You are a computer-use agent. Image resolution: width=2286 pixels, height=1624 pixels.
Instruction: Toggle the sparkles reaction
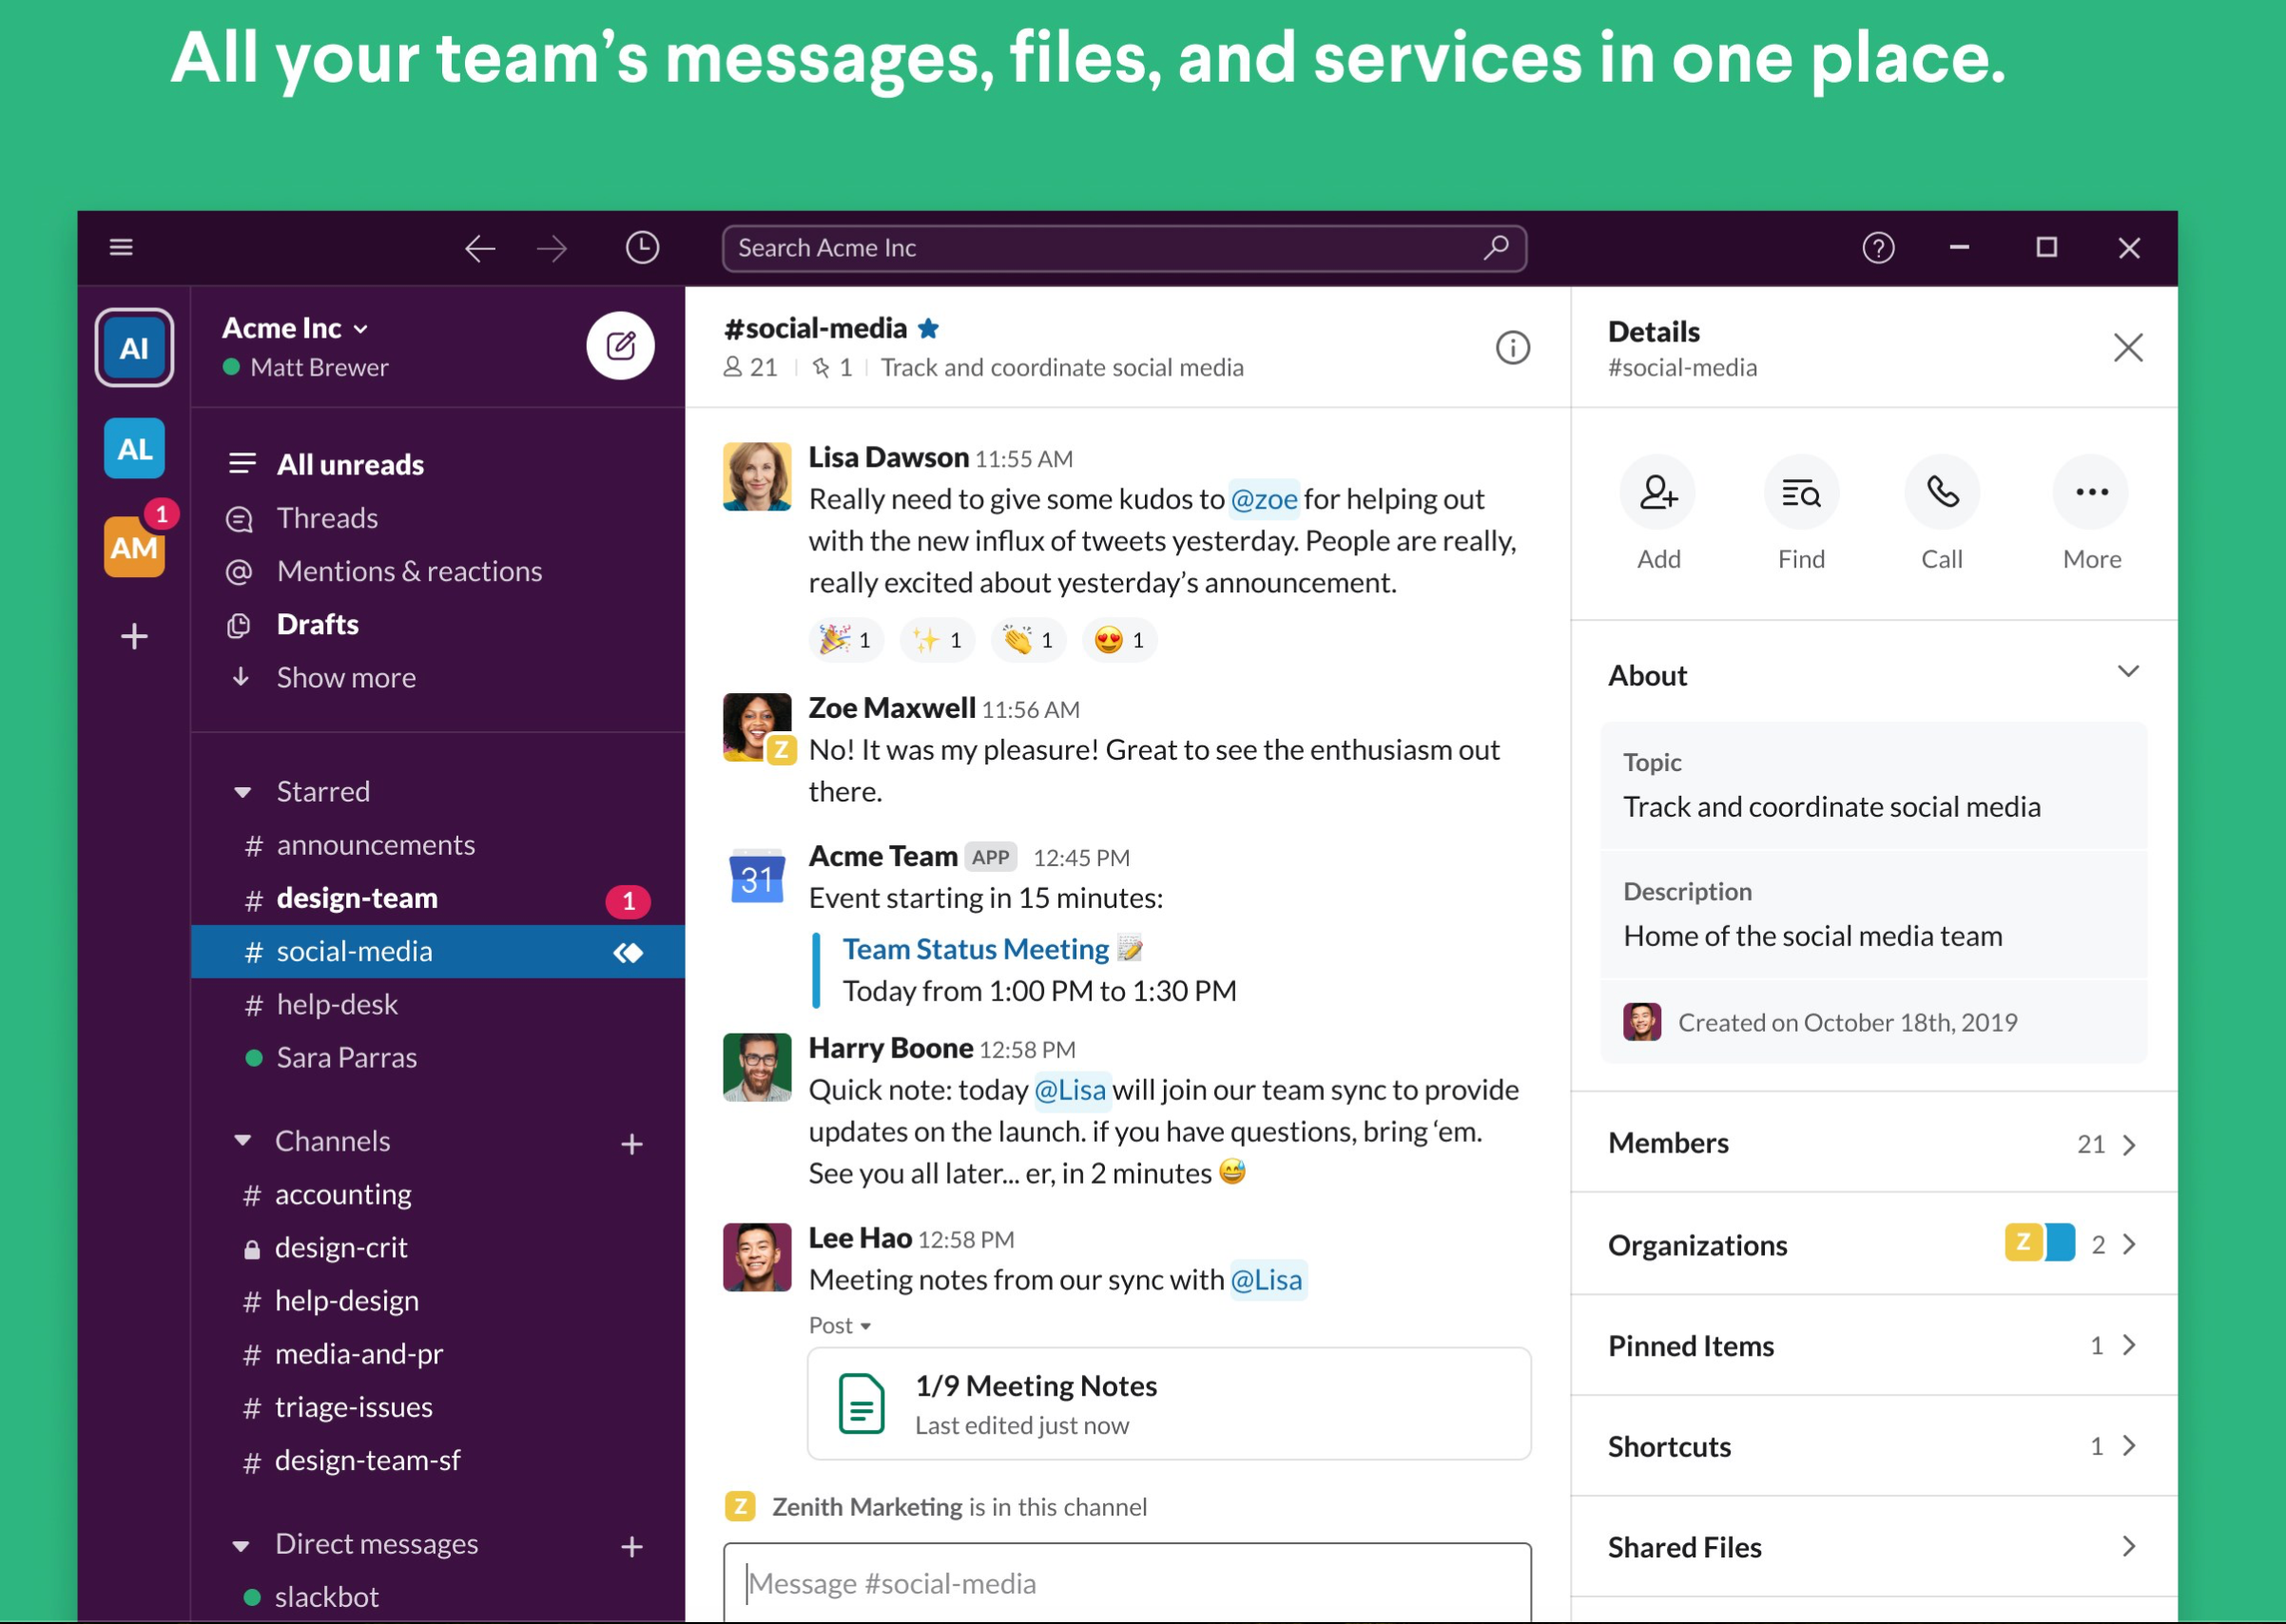click(x=937, y=640)
